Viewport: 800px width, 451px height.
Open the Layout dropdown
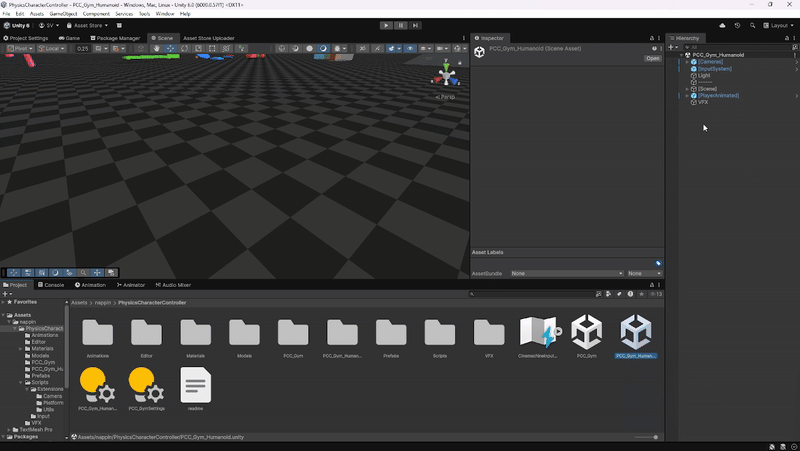[x=777, y=25]
